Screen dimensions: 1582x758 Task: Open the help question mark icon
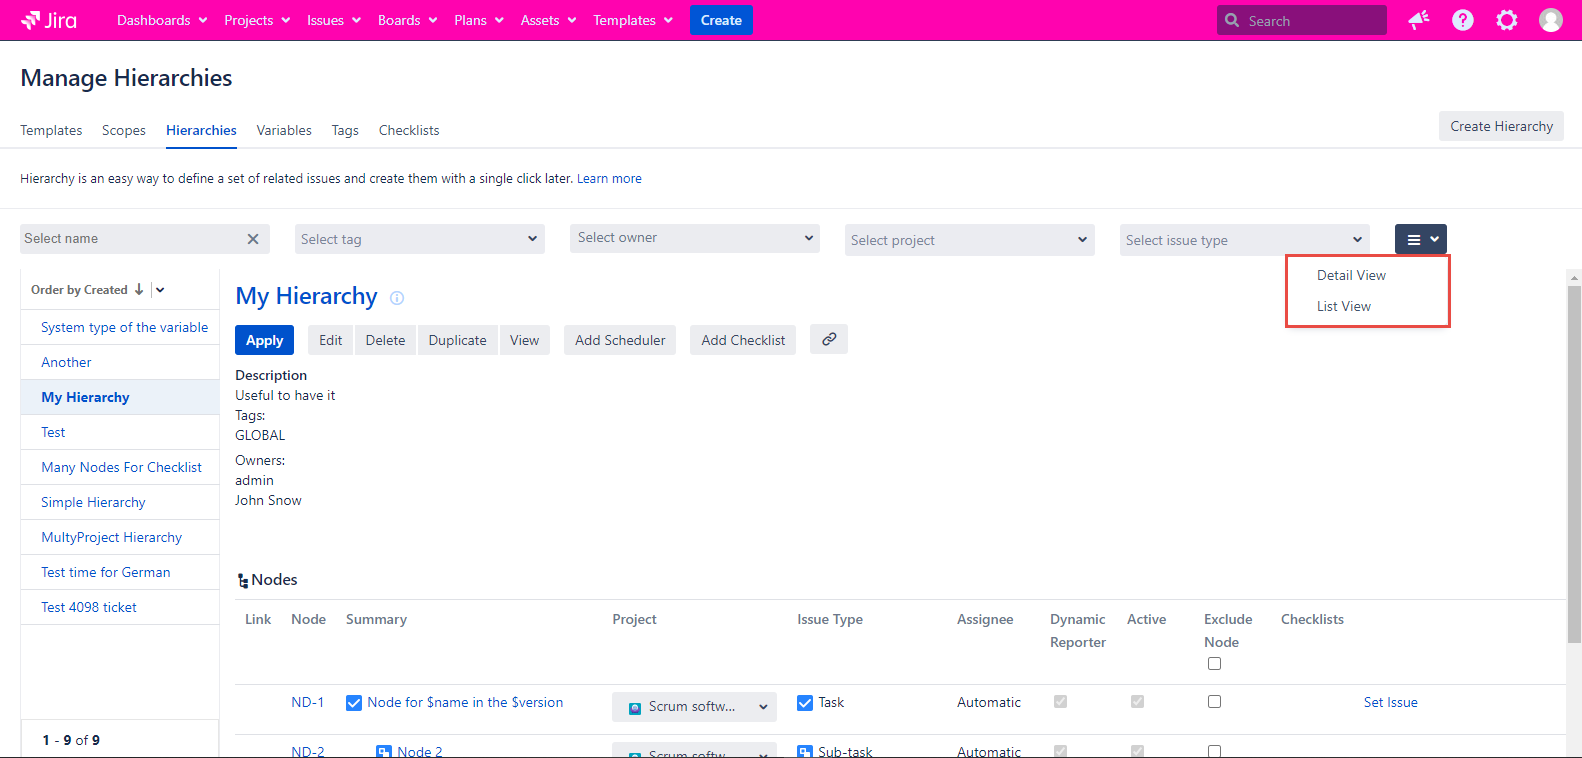coord(1462,20)
